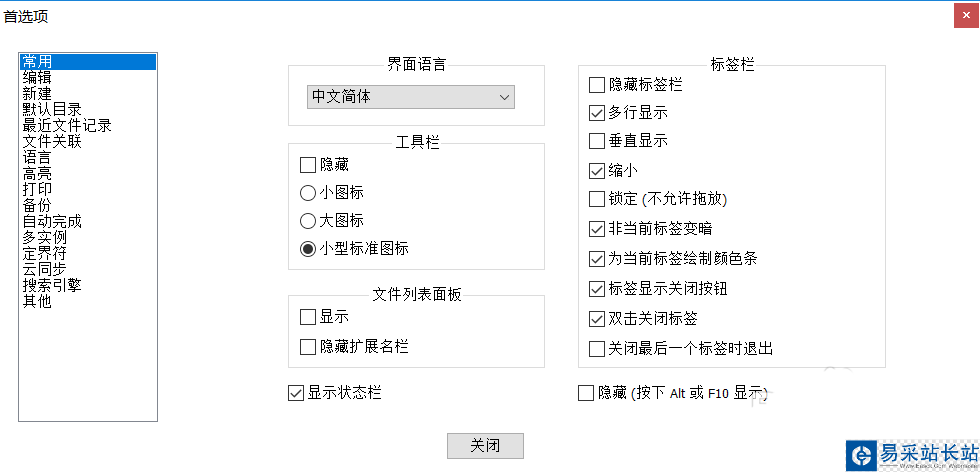Select the 小型标准图标 radio option
The image size is (980, 472).
coord(308,248)
